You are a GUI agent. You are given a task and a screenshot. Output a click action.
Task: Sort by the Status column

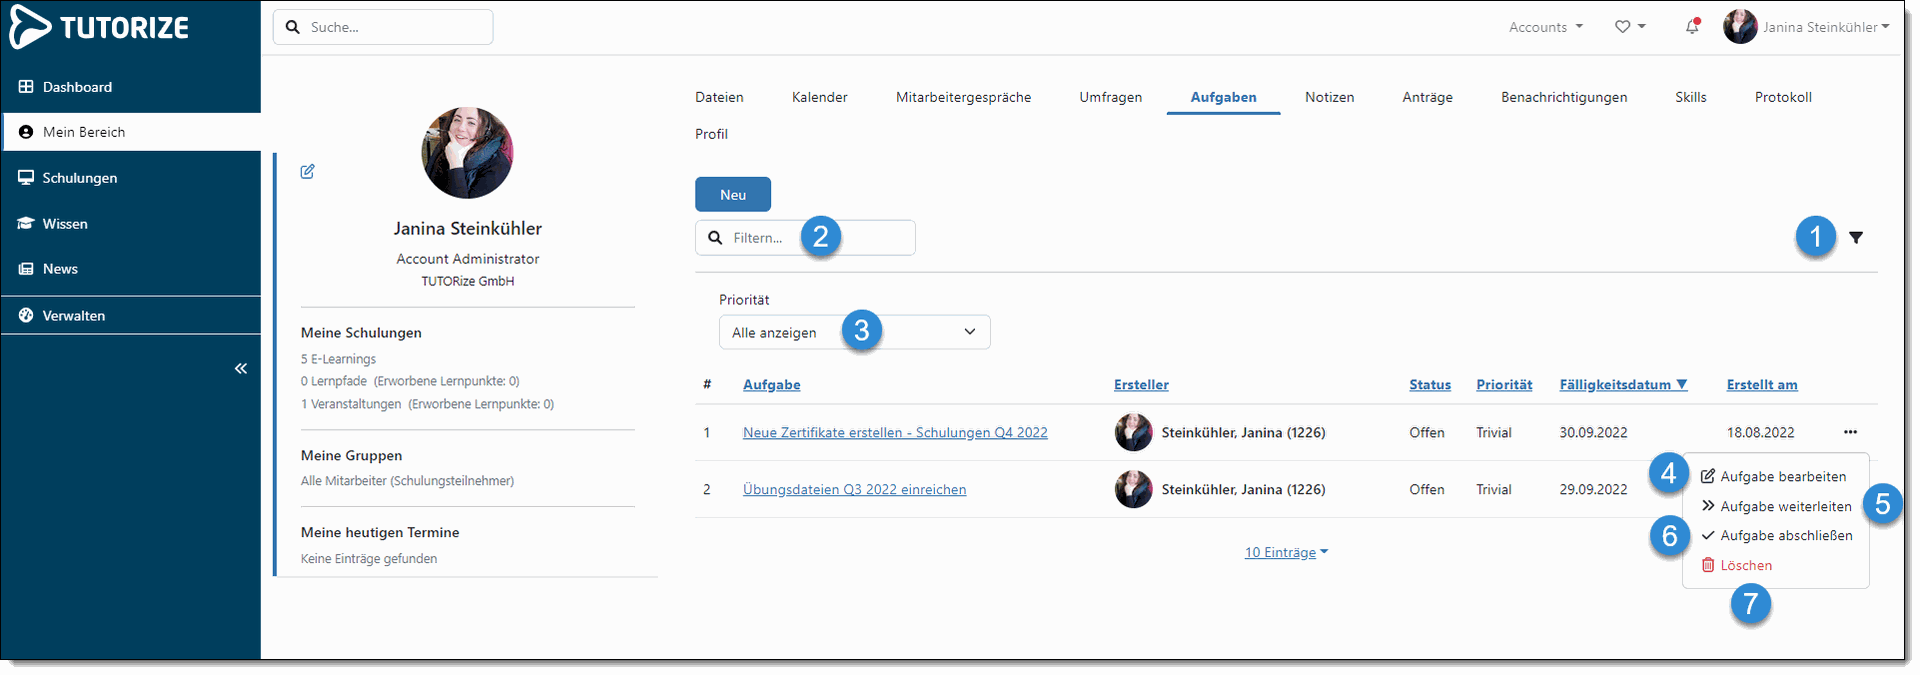1430,385
